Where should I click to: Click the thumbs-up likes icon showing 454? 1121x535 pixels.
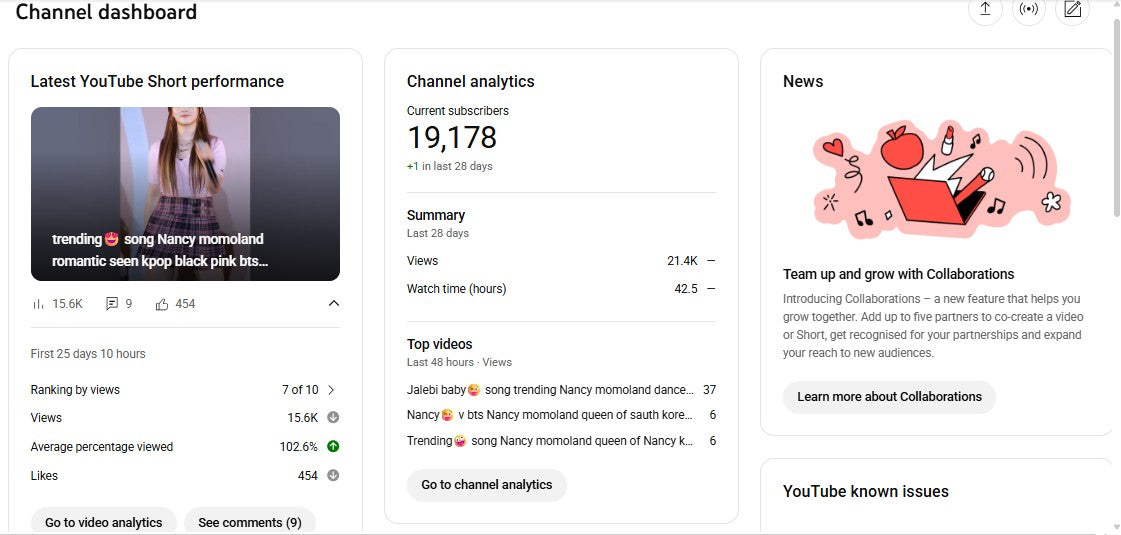[162, 304]
